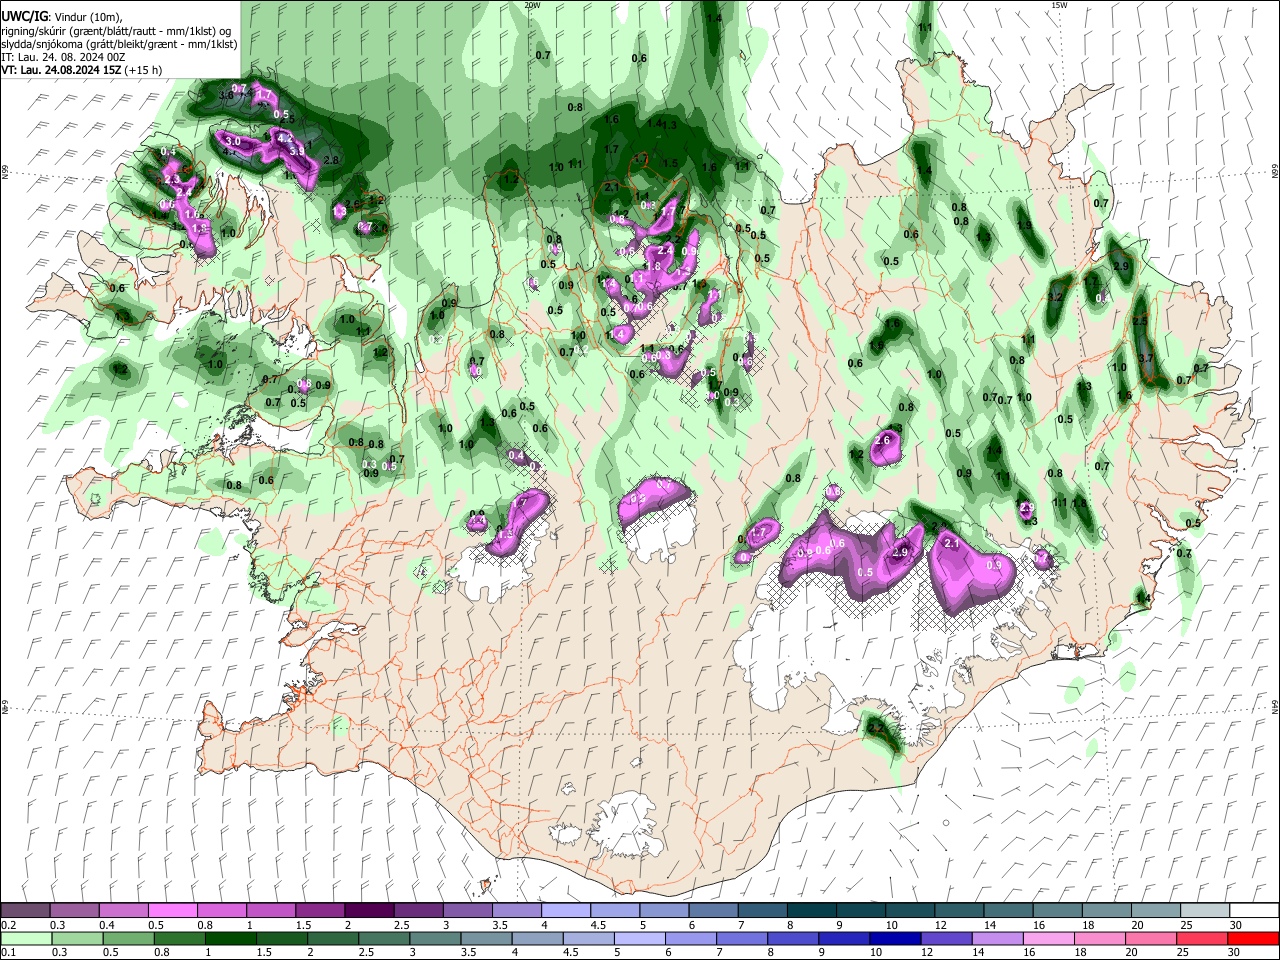Select the white '4.2' snowfall value on the map
Screen dimensions: 1280x960
(284, 138)
